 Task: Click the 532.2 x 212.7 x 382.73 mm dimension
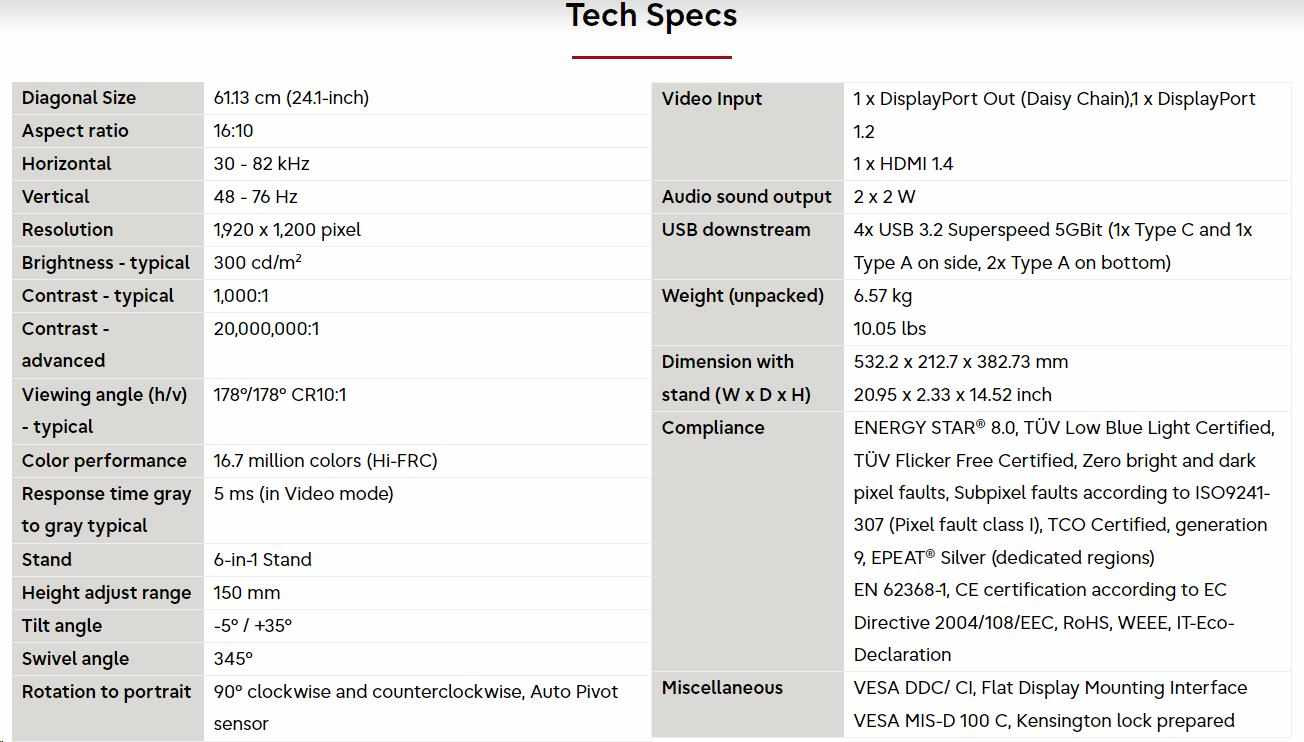(960, 362)
